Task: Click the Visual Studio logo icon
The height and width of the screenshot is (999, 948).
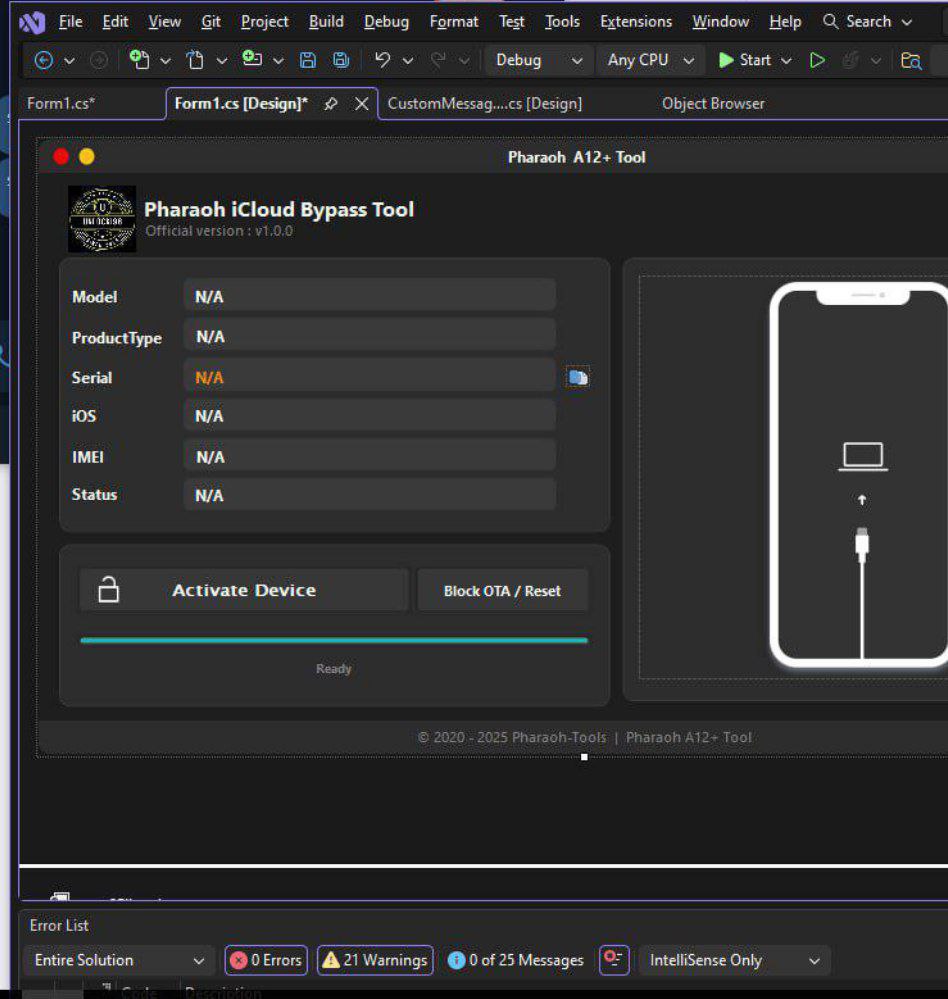Action: 32,23
